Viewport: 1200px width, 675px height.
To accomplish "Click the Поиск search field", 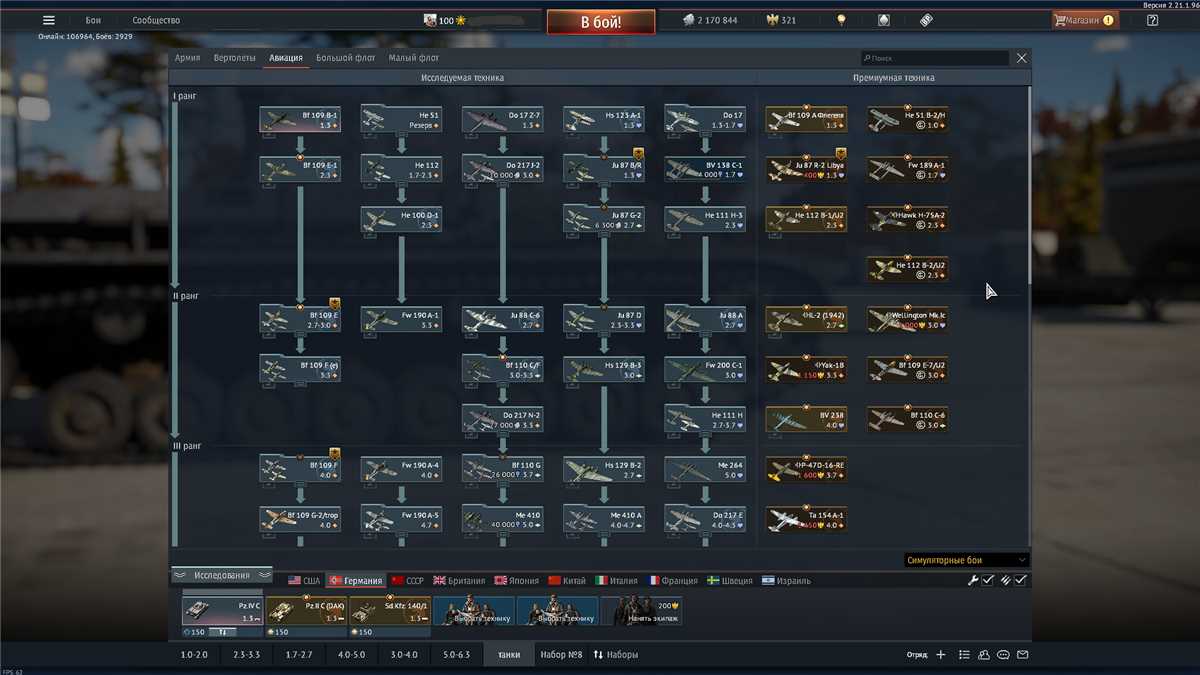I will click(x=934, y=58).
